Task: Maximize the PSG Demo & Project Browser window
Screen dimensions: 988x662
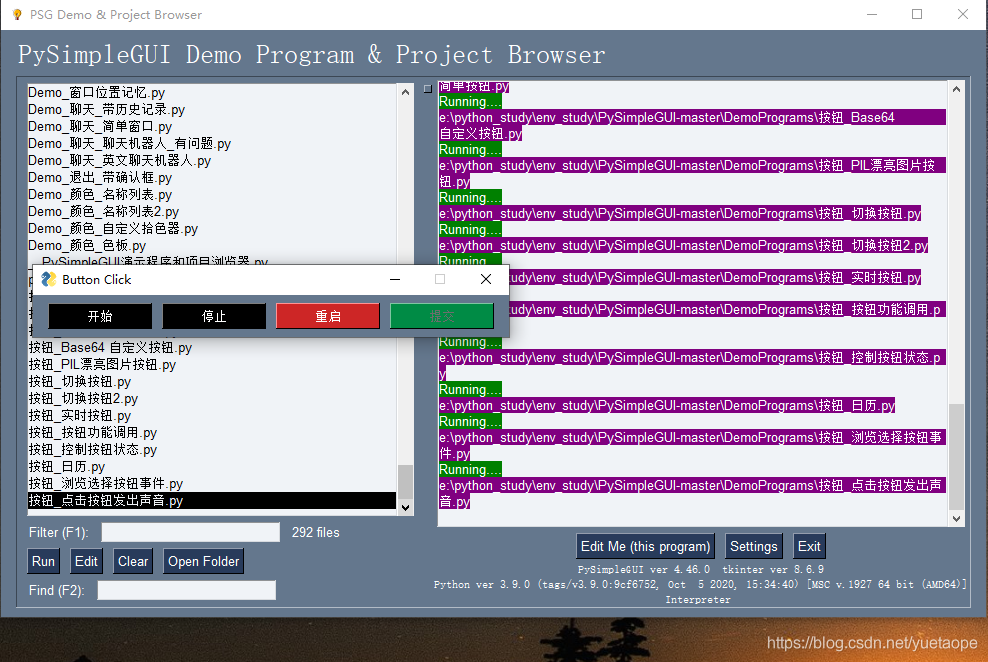Action: tap(917, 14)
